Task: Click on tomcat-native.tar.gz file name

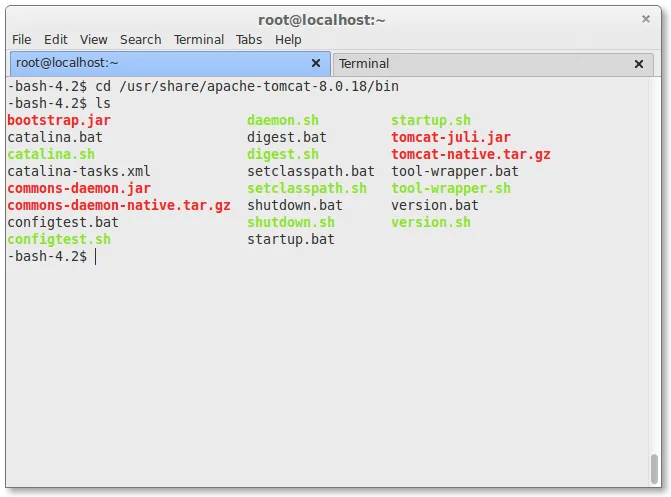Action: (x=470, y=154)
